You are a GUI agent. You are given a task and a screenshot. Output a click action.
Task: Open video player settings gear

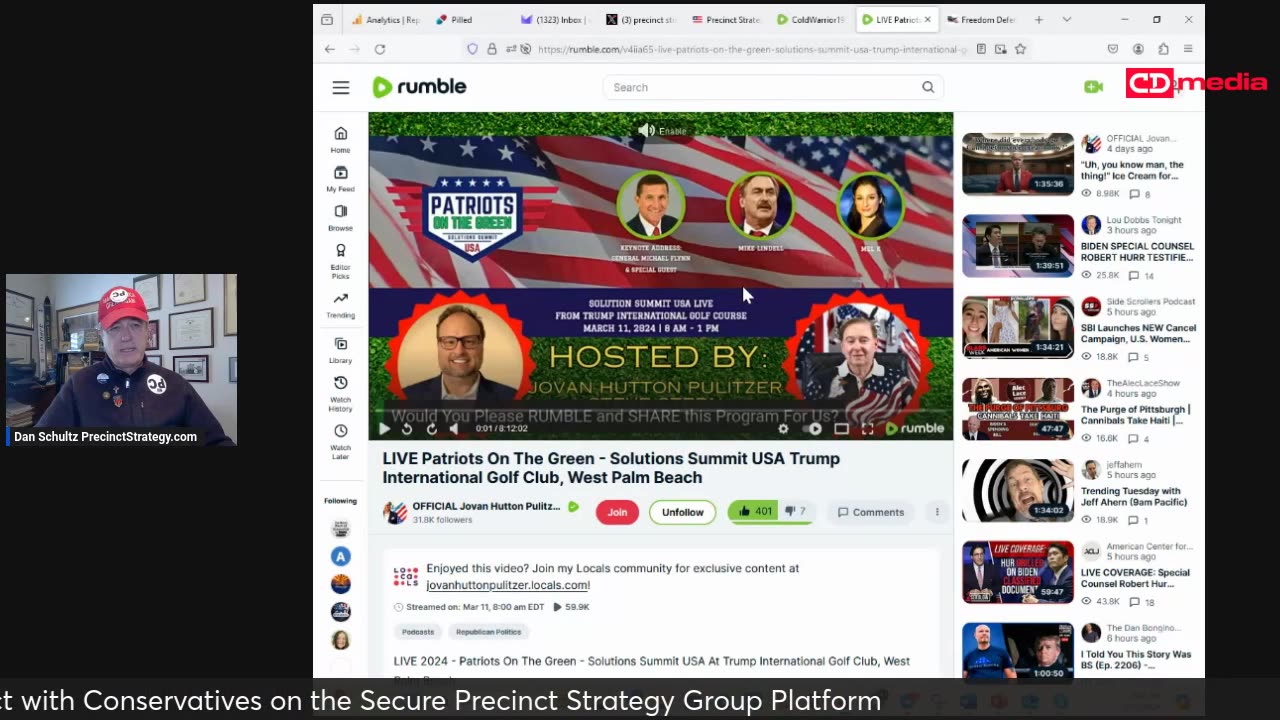(x=783, y=429)
